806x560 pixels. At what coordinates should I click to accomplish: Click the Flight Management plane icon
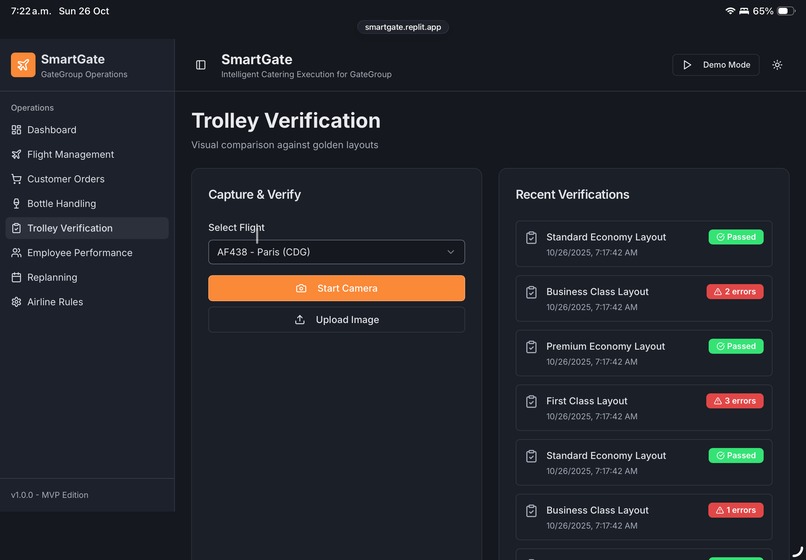pyautogui.click(x=16, y=154)
